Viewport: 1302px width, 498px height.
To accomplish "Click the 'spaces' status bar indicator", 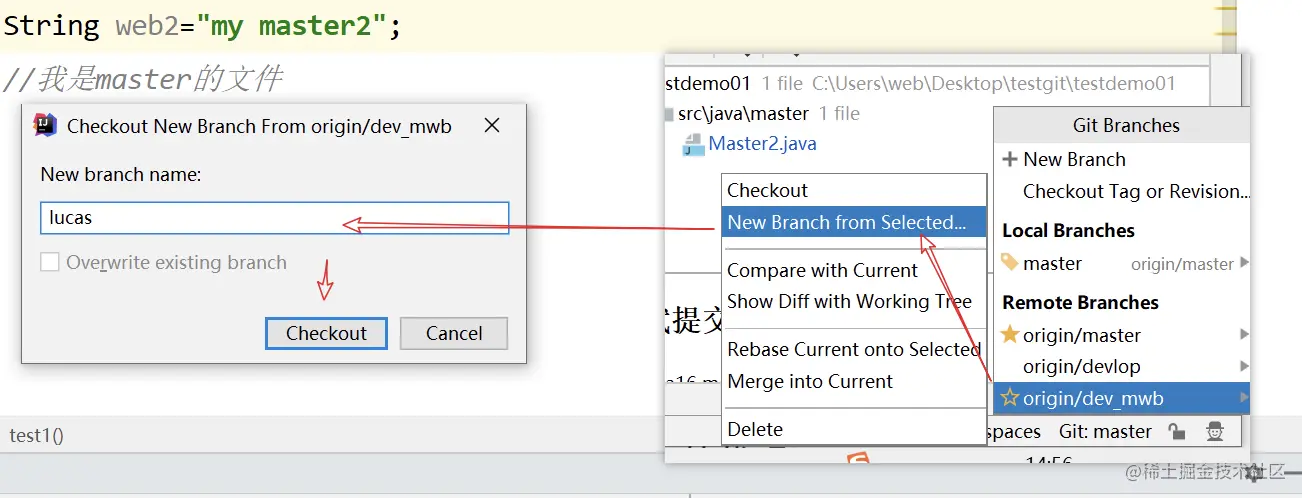I will tap(1013, 432).
